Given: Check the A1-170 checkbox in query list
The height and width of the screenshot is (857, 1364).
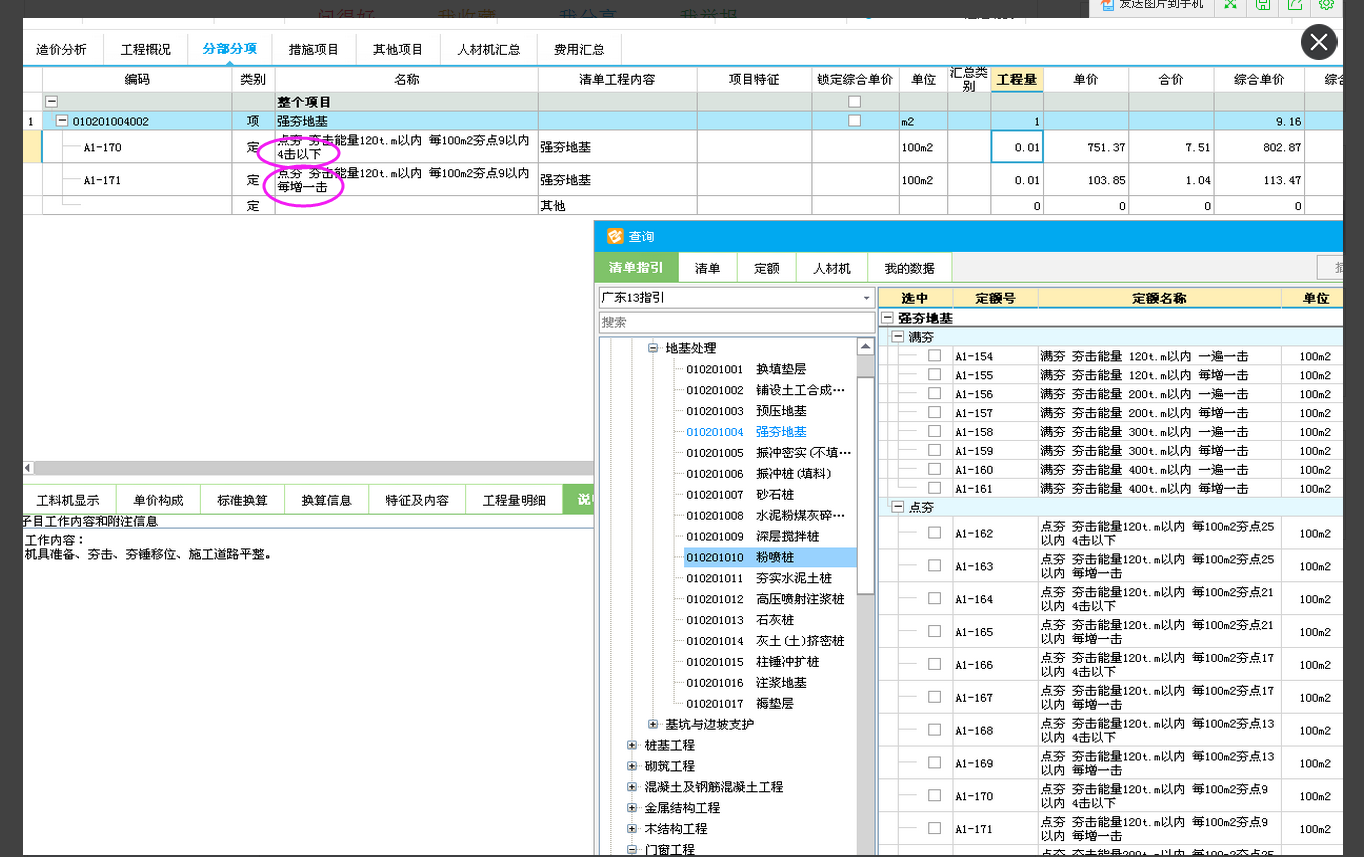Looking at the screenshot, I should (x=934, y=795).
